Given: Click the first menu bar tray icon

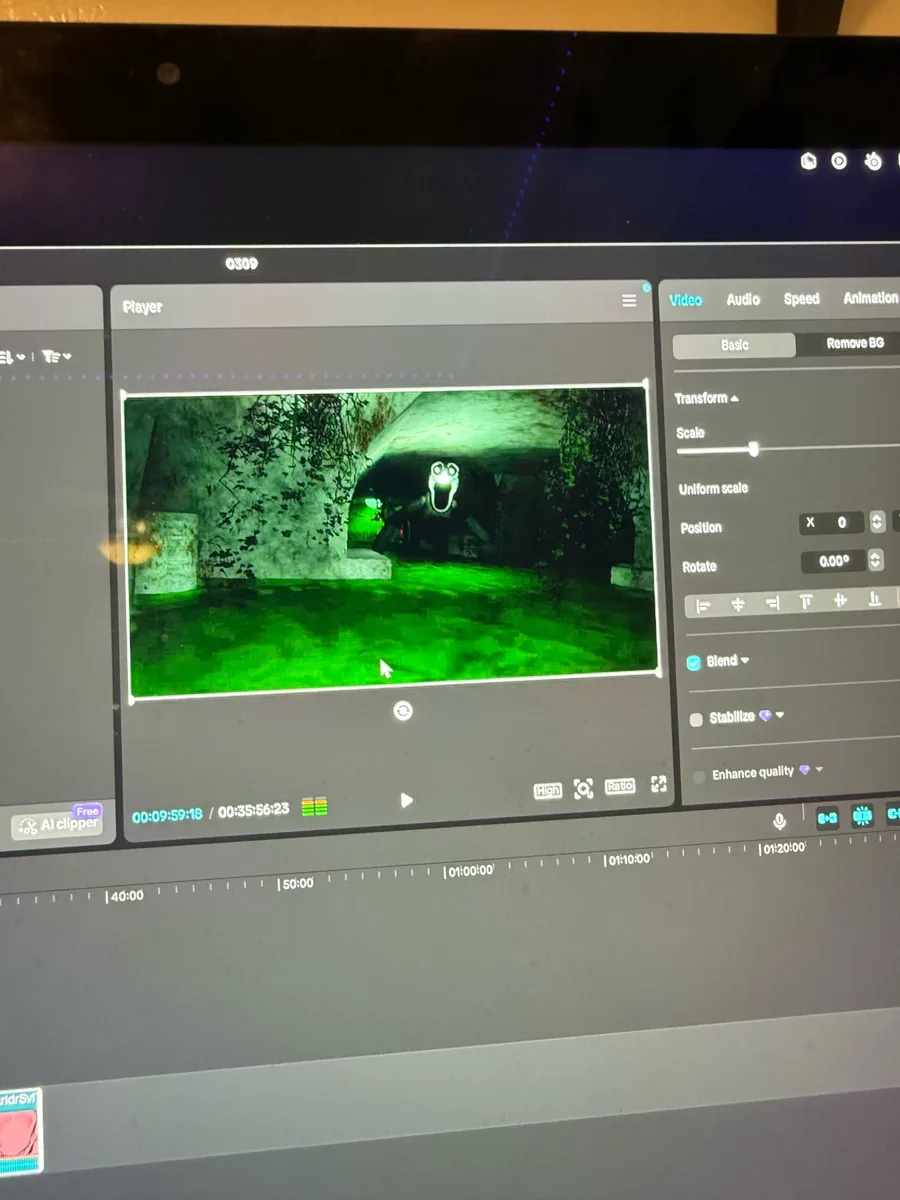Looking at the screenshot, I should (x=809, y=161).
